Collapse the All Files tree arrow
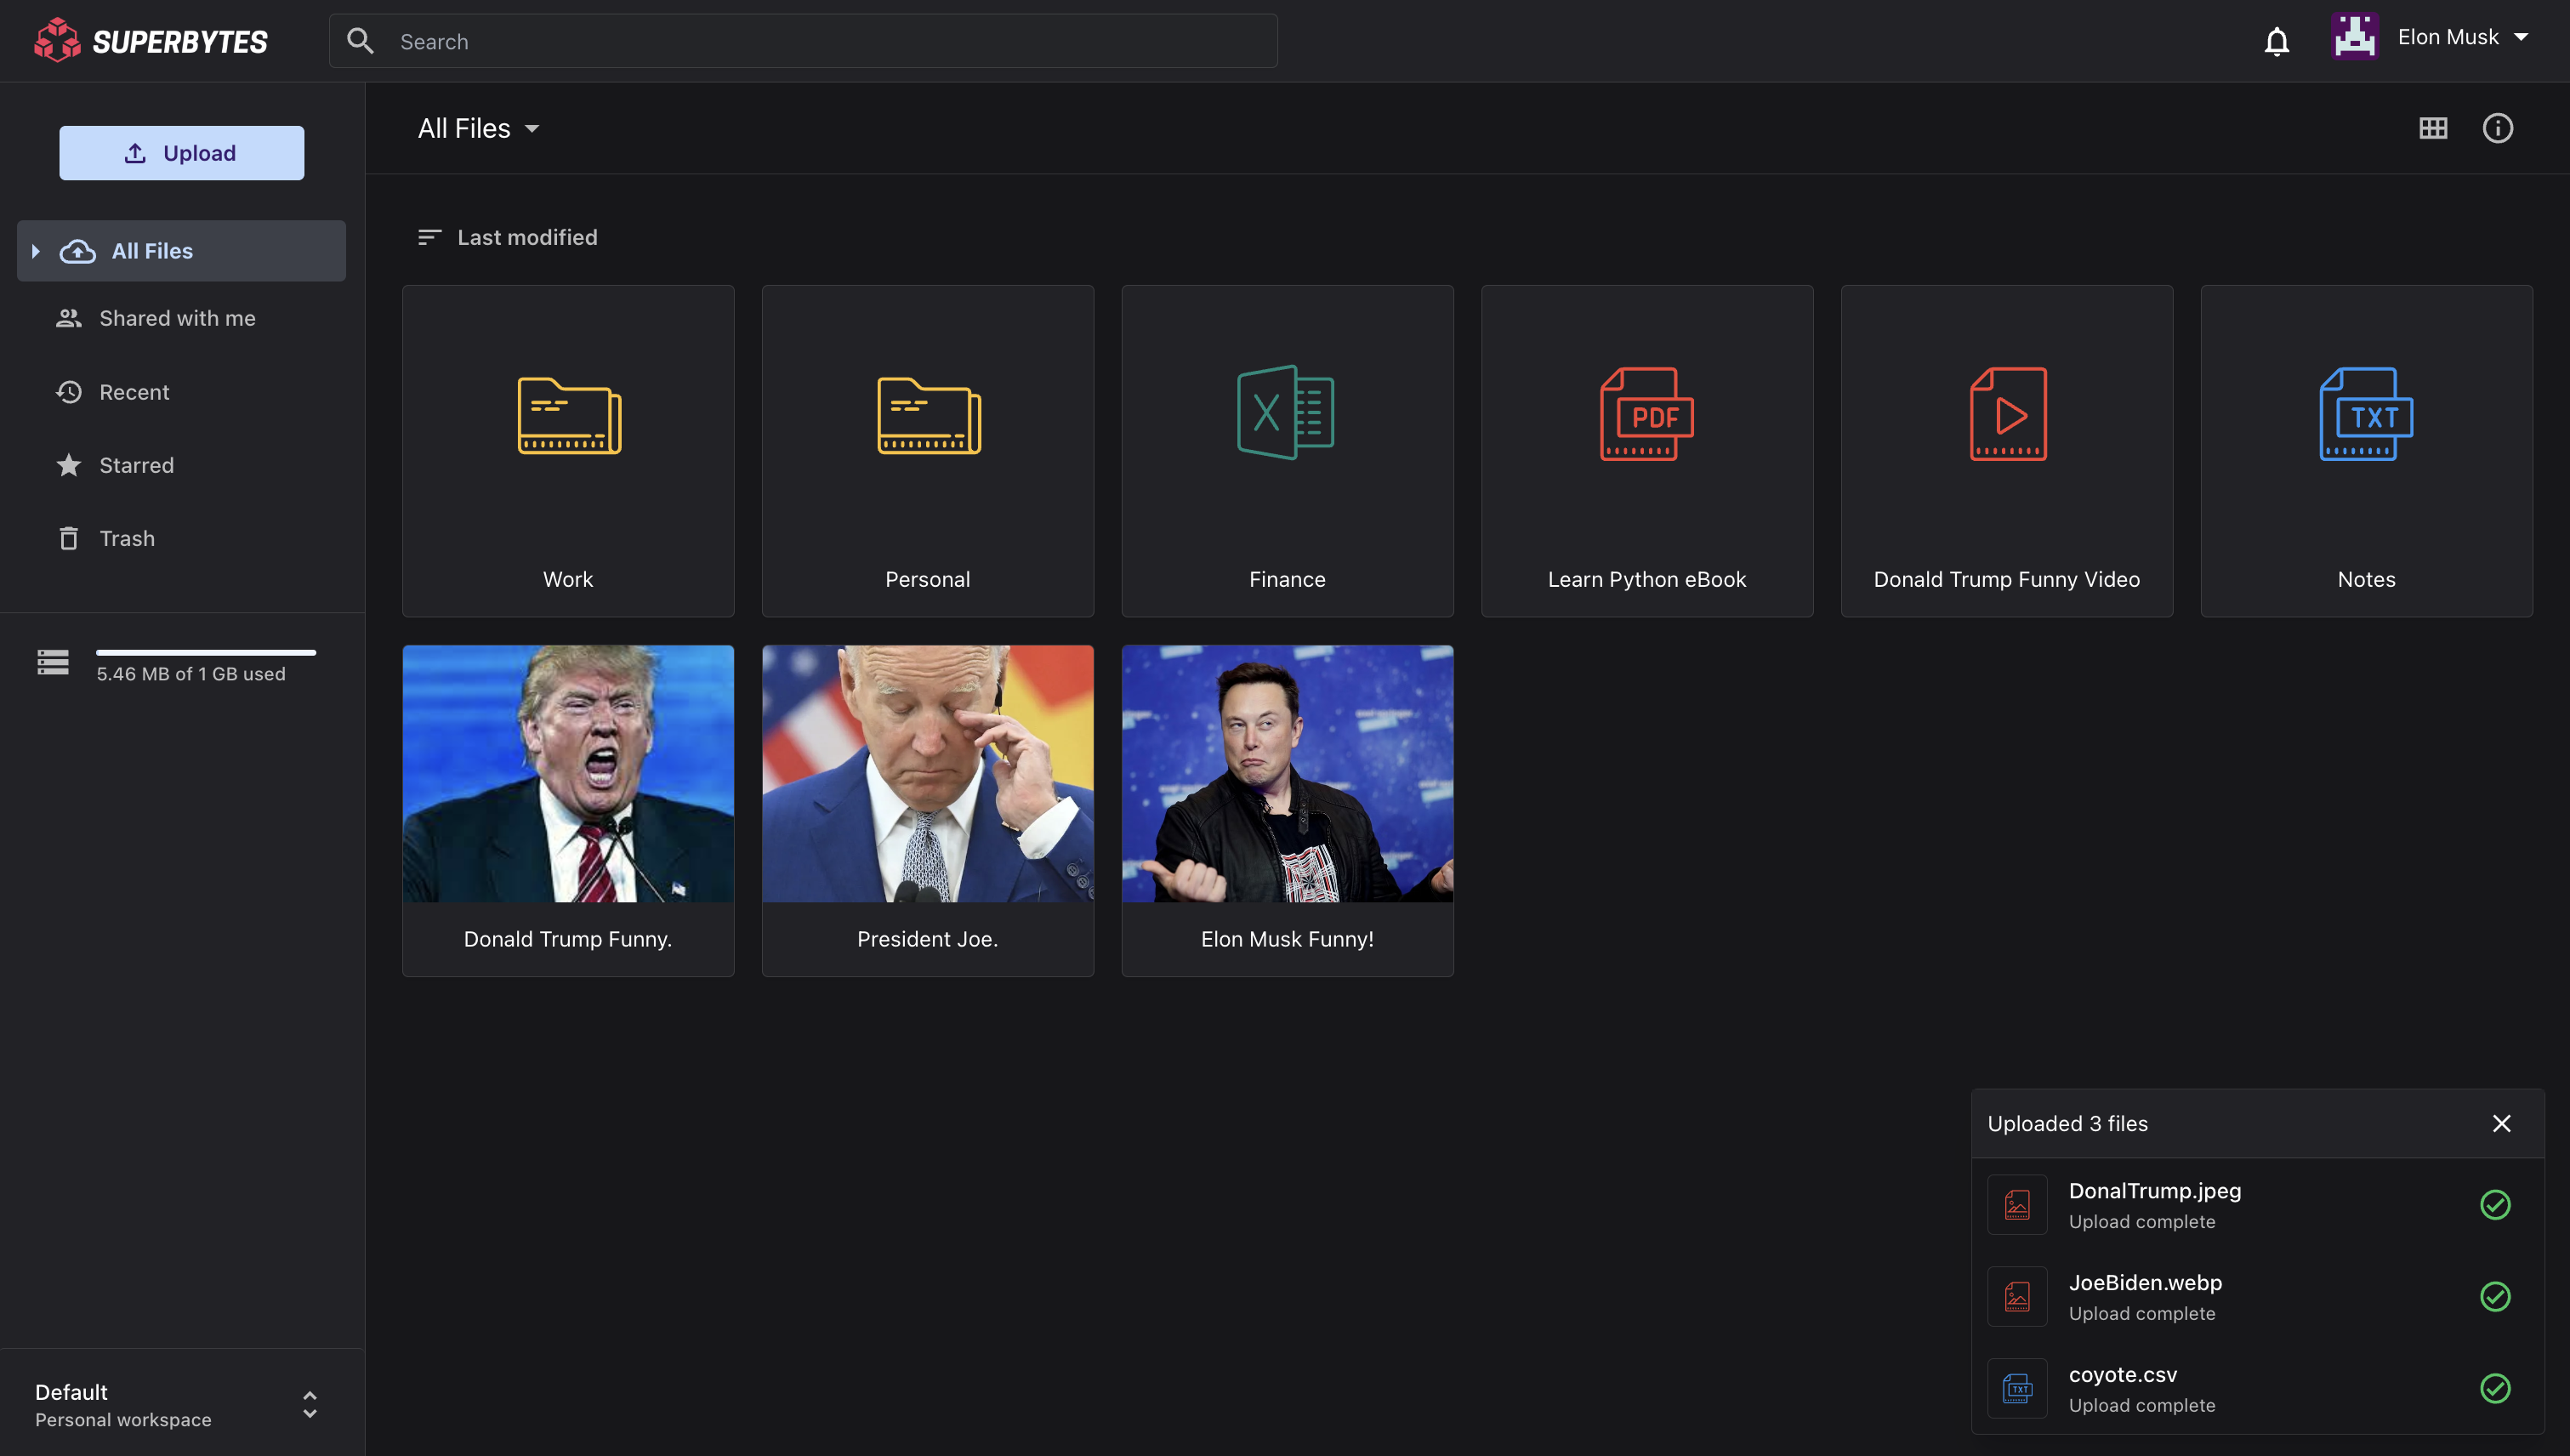Image resolution: width=2570 pixels, height=1456 pixels. [37, 250]
